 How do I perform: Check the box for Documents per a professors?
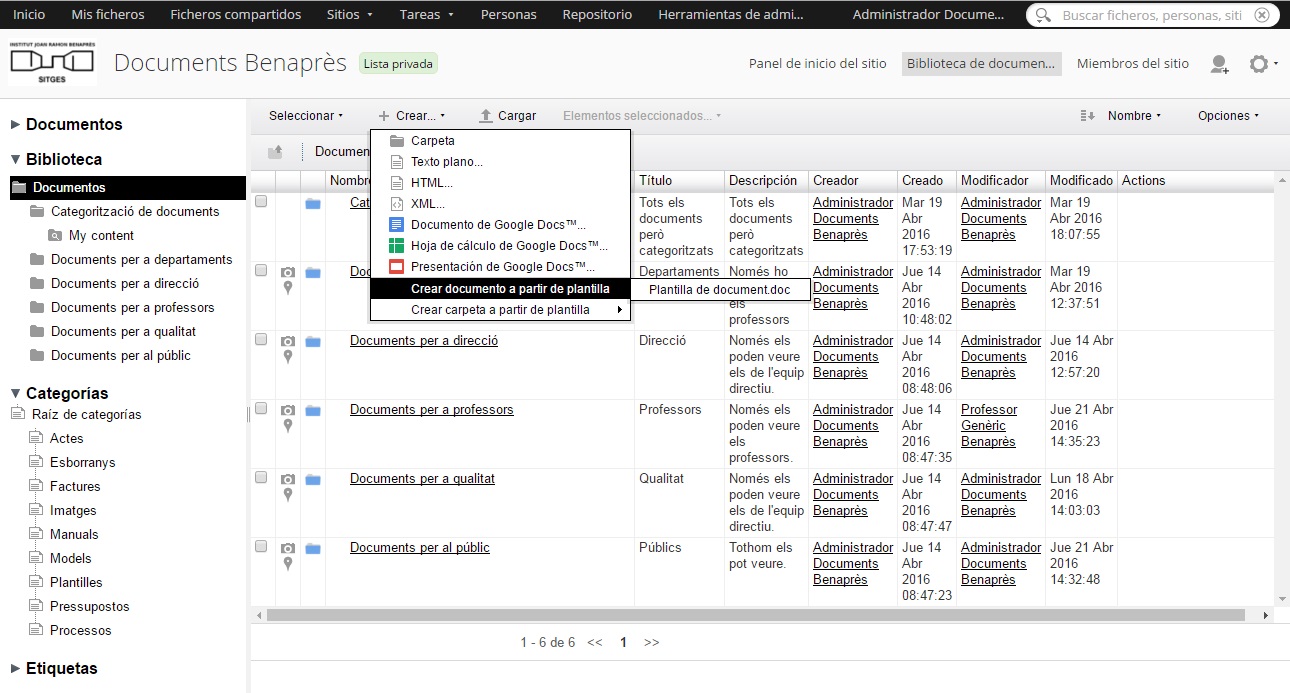[261, 408]
